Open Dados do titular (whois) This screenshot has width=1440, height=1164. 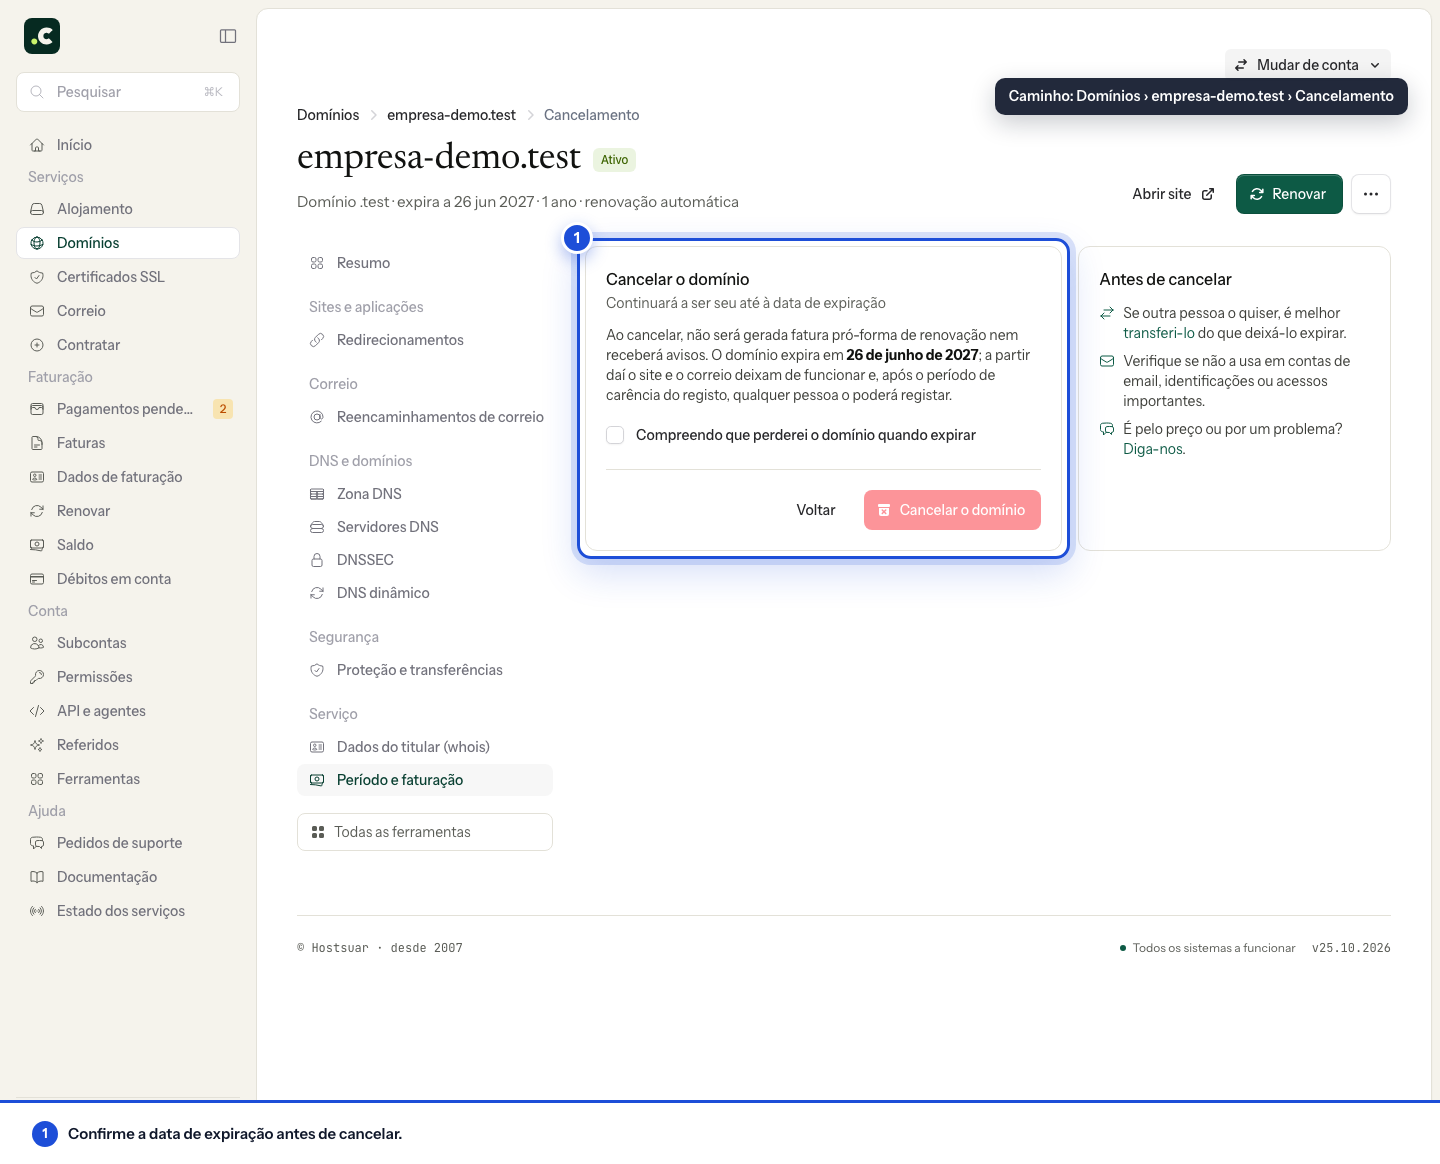tap(425, 747)
